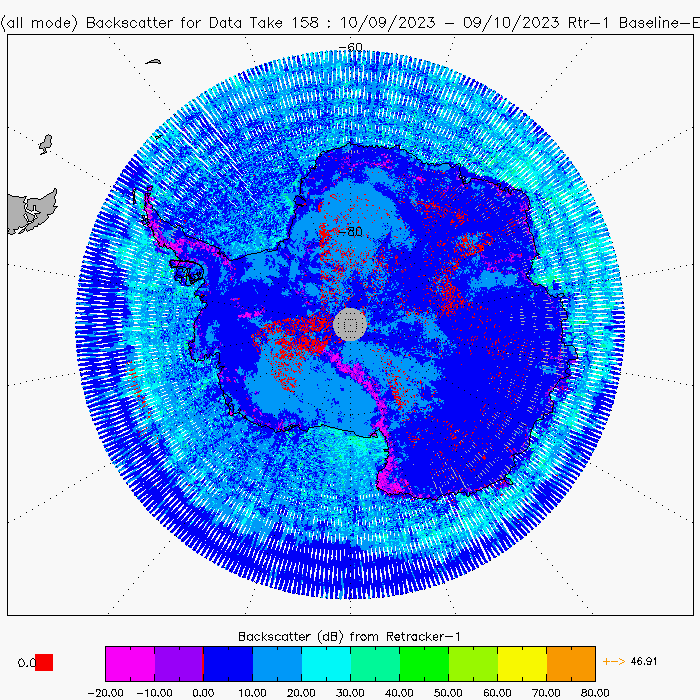The height and width of the screenshot is (700, 700).
Task: Select the light blue 10 to 20 segment
Action: (x=276, y=663)
